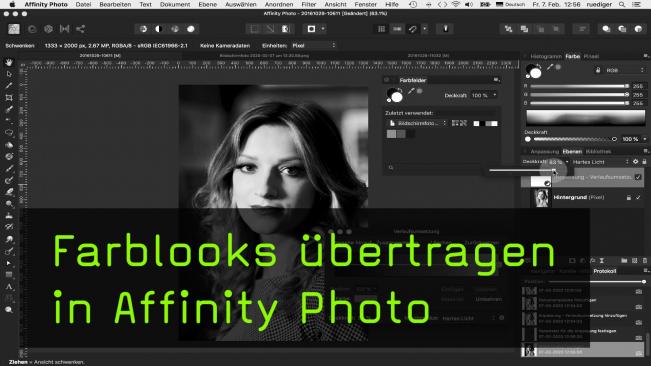Adjust the Farbe panel Deckkraft slider
This screenshot has height=366, width=651.
(x=575, y=139)
